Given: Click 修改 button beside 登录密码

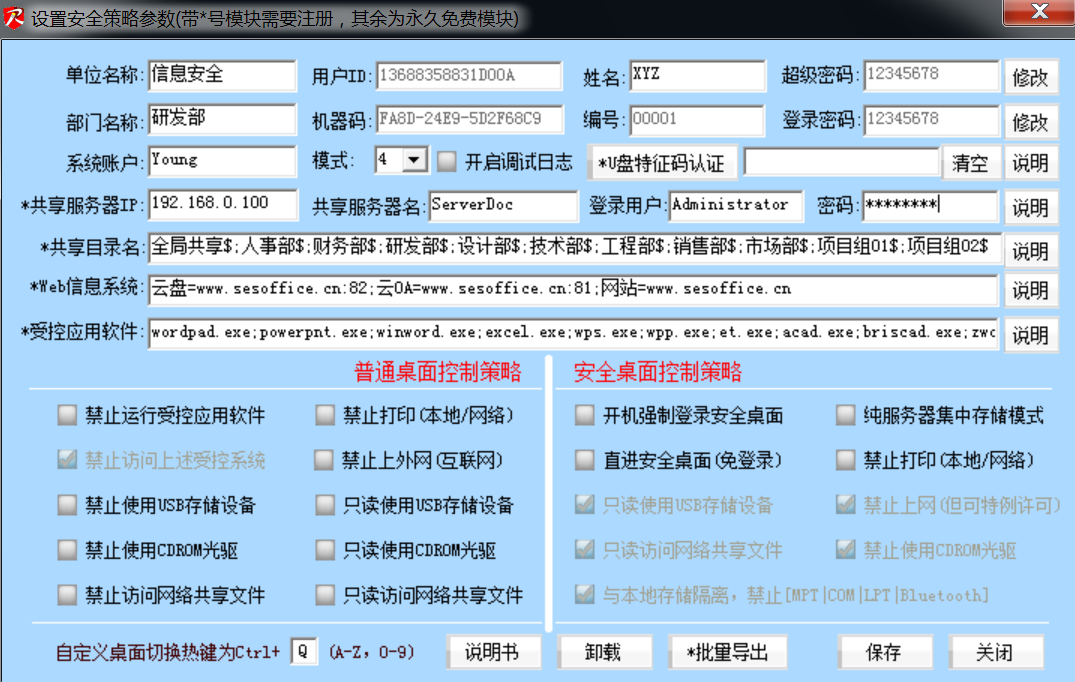Looking at the screenshot, I should (x=1031, y=122).
